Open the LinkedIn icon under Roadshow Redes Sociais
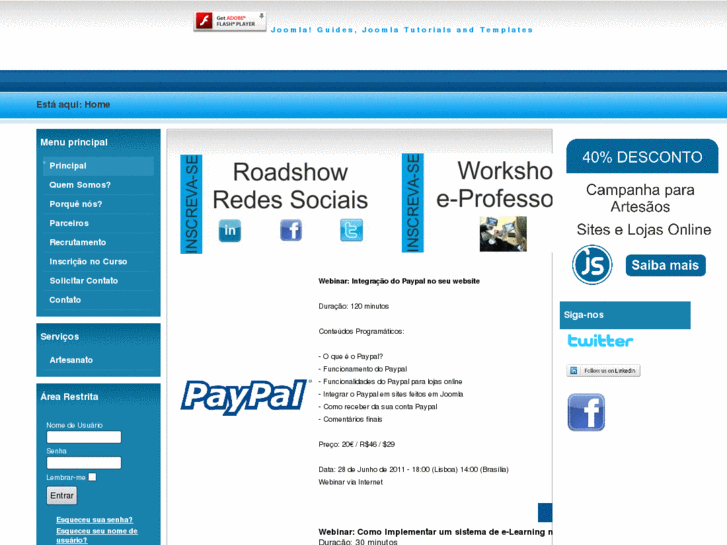 (x=230, y=231)
